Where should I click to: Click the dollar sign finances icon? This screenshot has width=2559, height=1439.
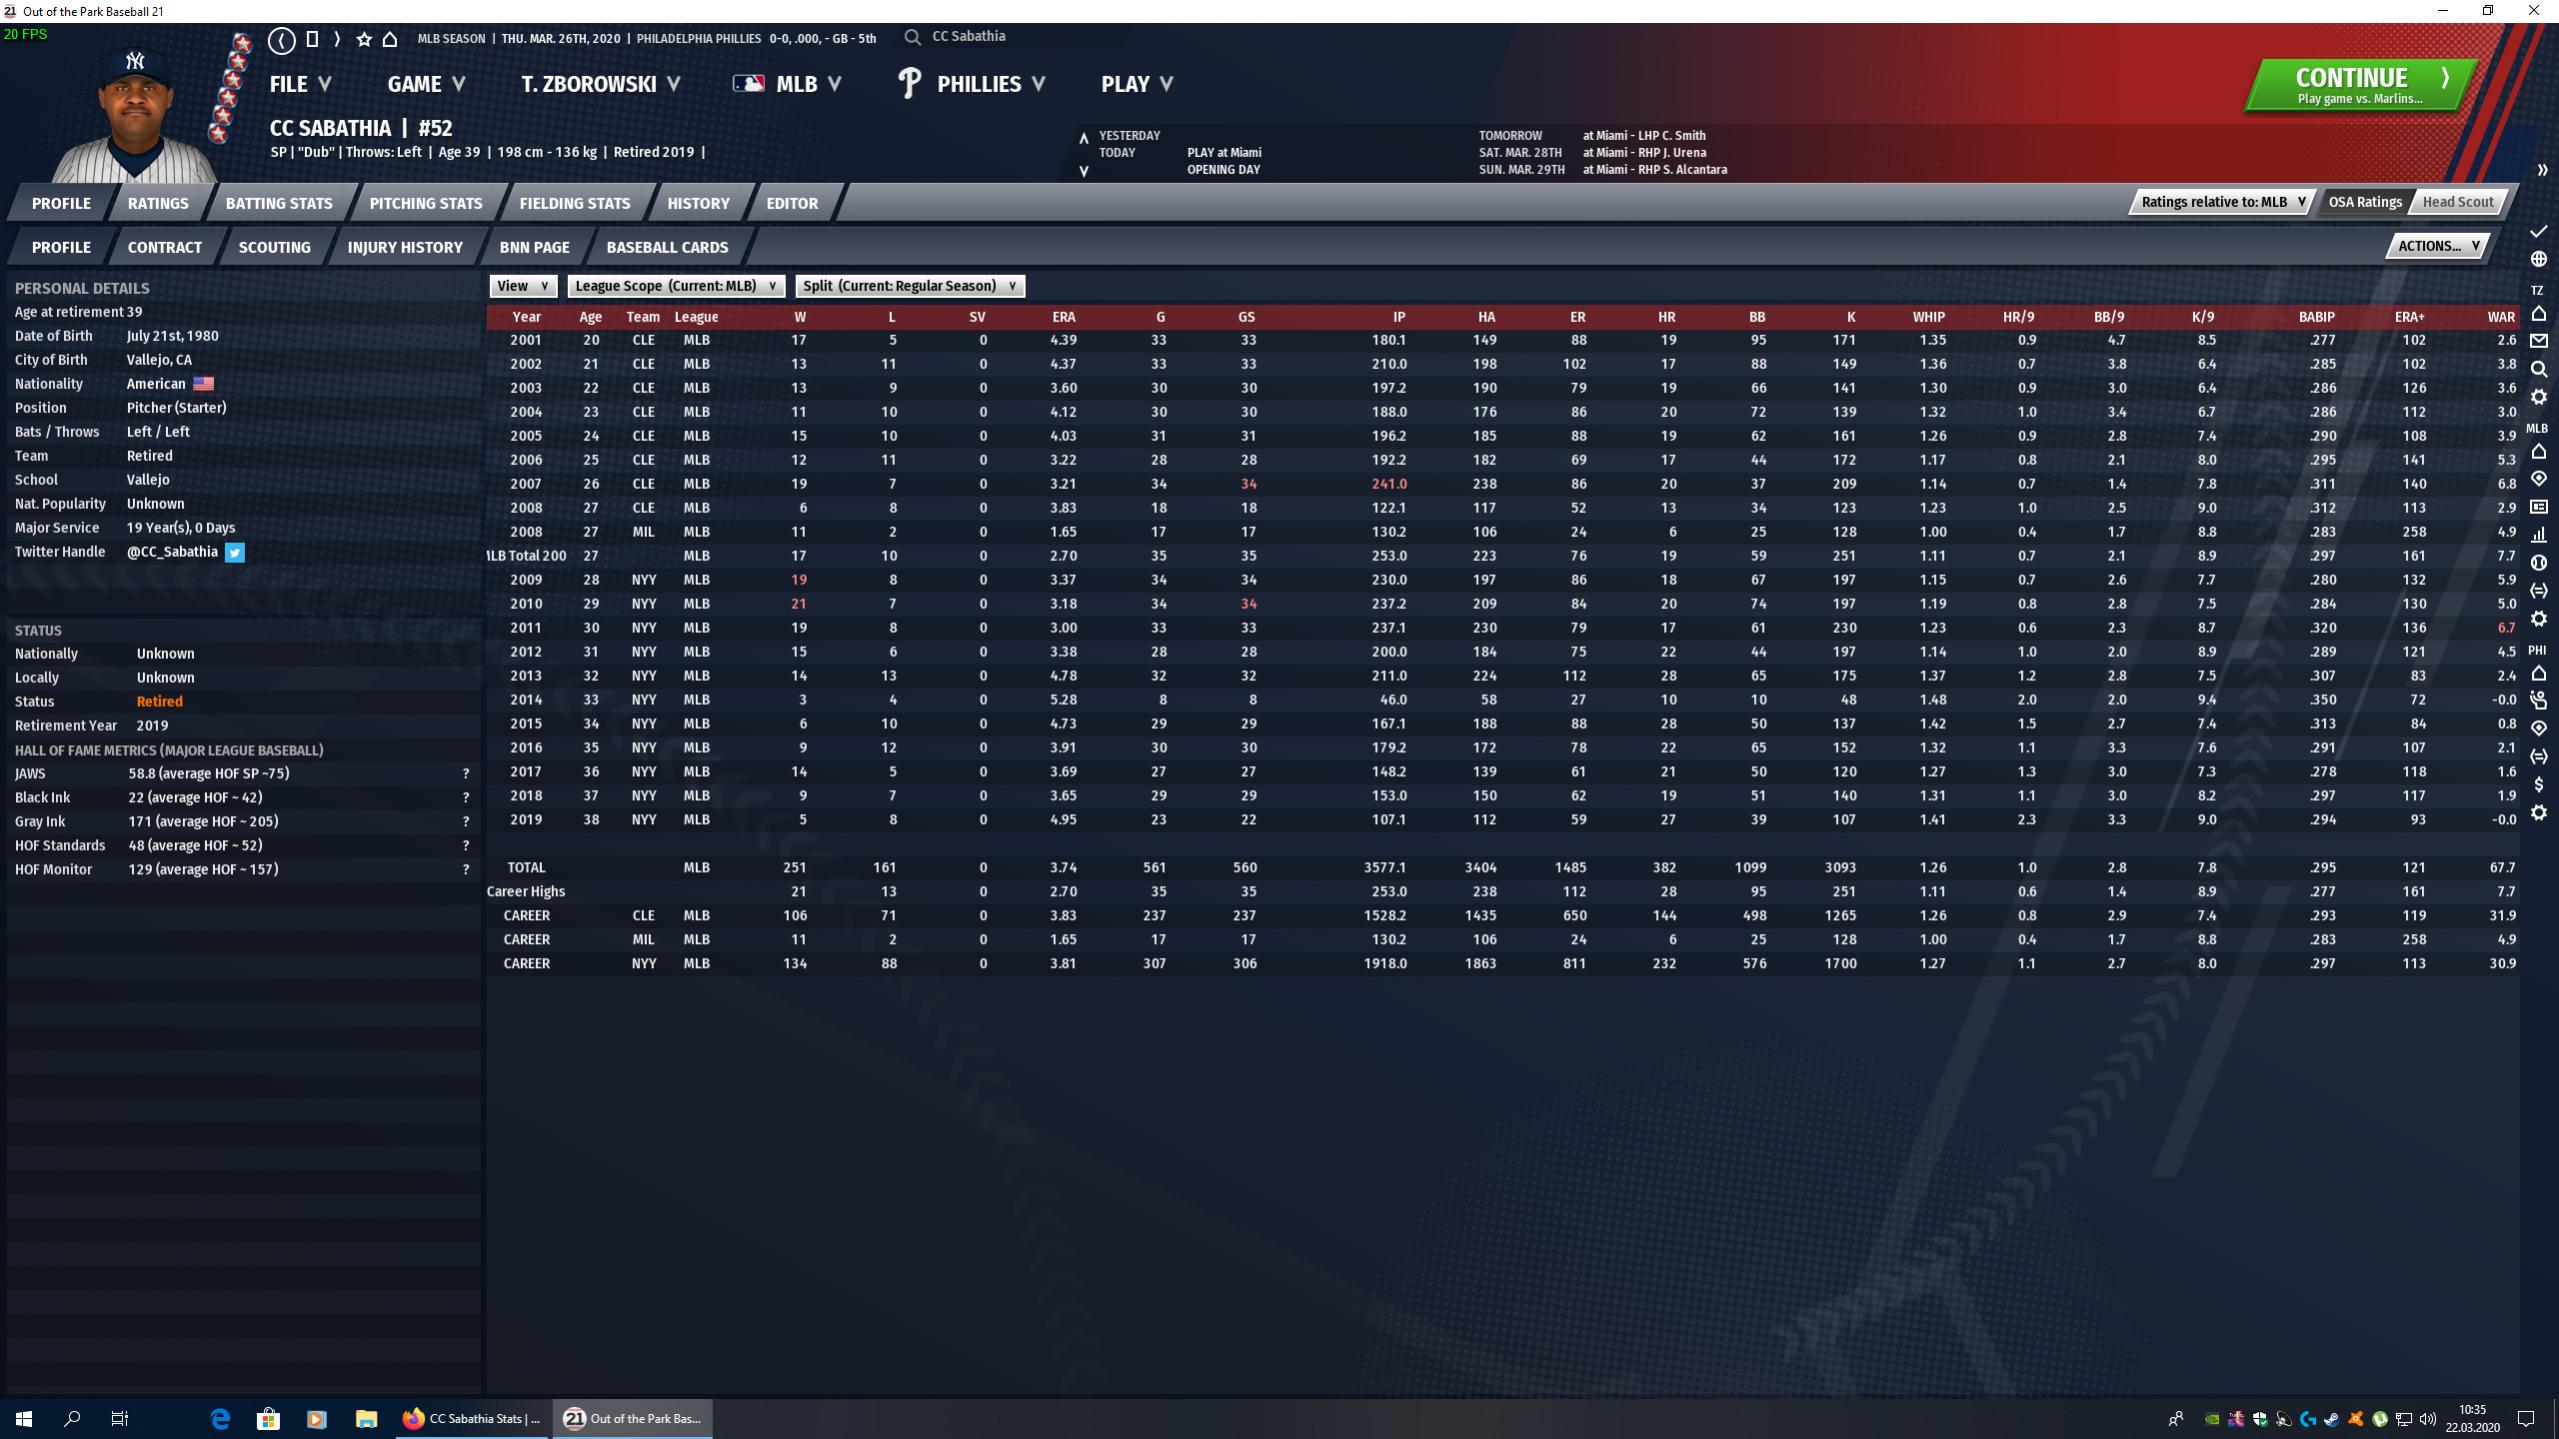tap(2538, 784)
